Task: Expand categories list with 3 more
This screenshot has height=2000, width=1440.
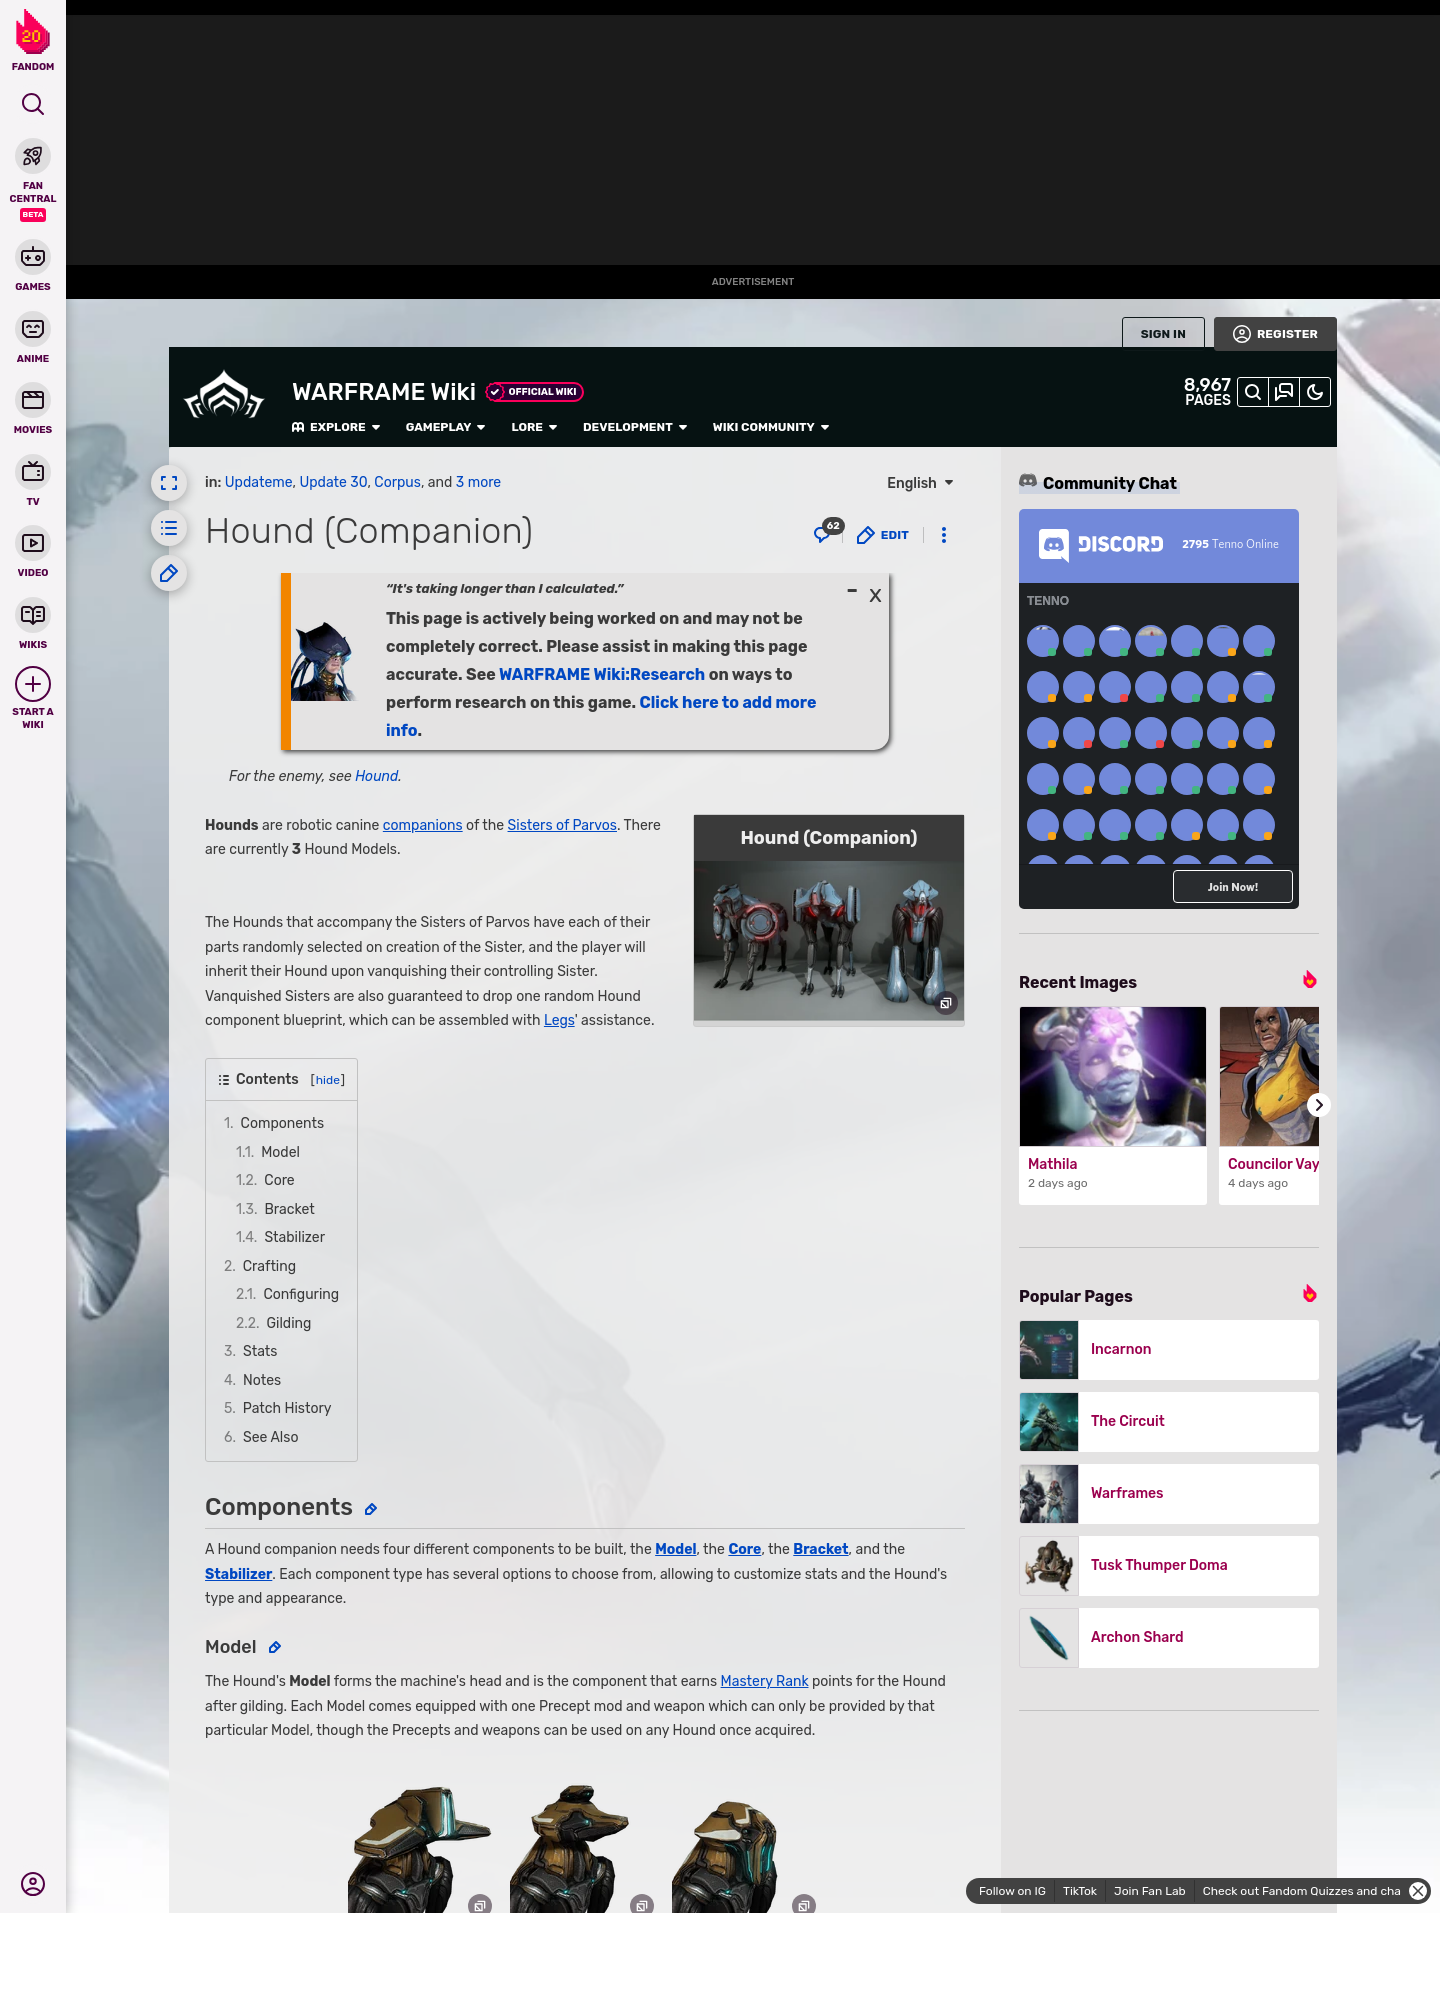Action: pos(478,482)
